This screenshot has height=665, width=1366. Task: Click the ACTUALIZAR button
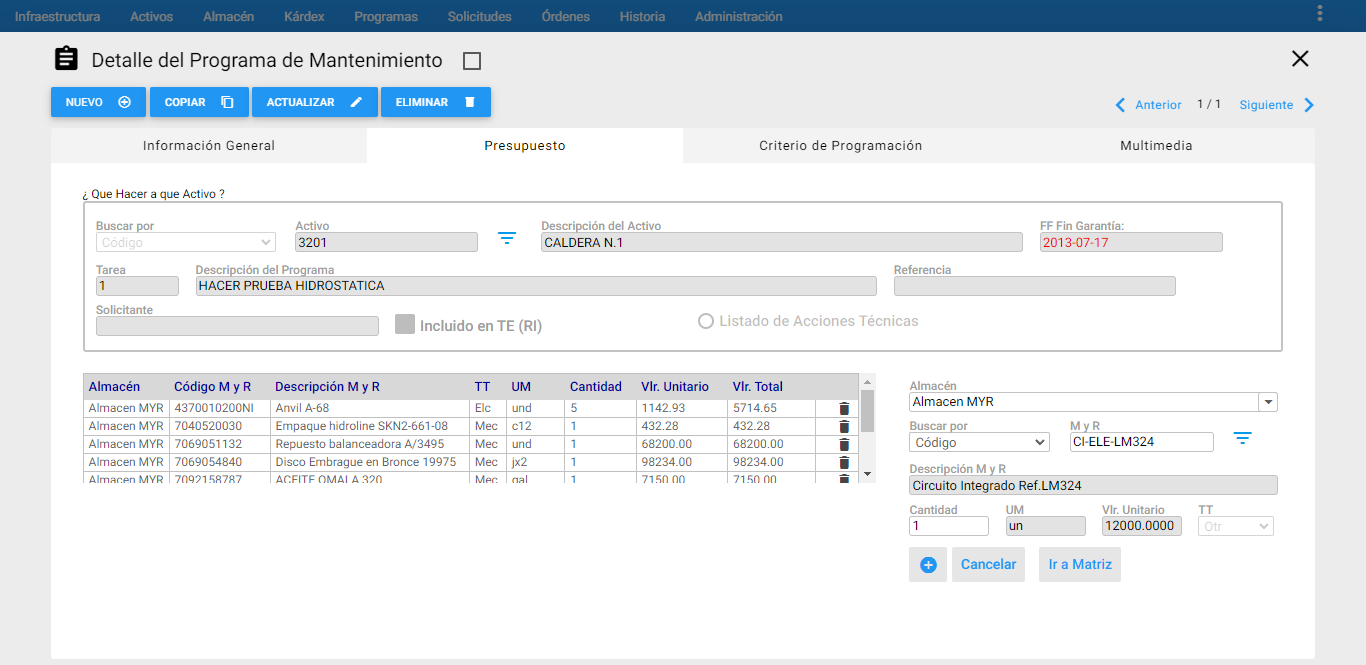coord(315,102)
